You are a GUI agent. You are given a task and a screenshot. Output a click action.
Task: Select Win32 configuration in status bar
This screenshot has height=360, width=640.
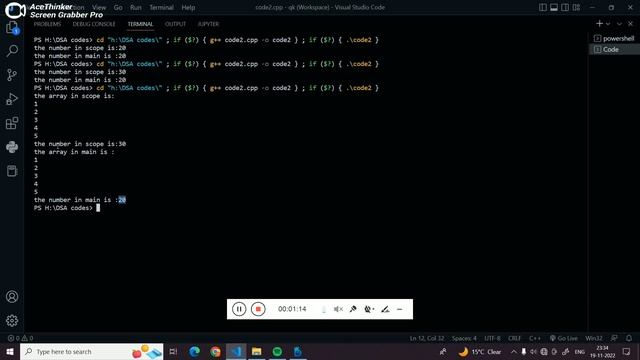(593, 338)
